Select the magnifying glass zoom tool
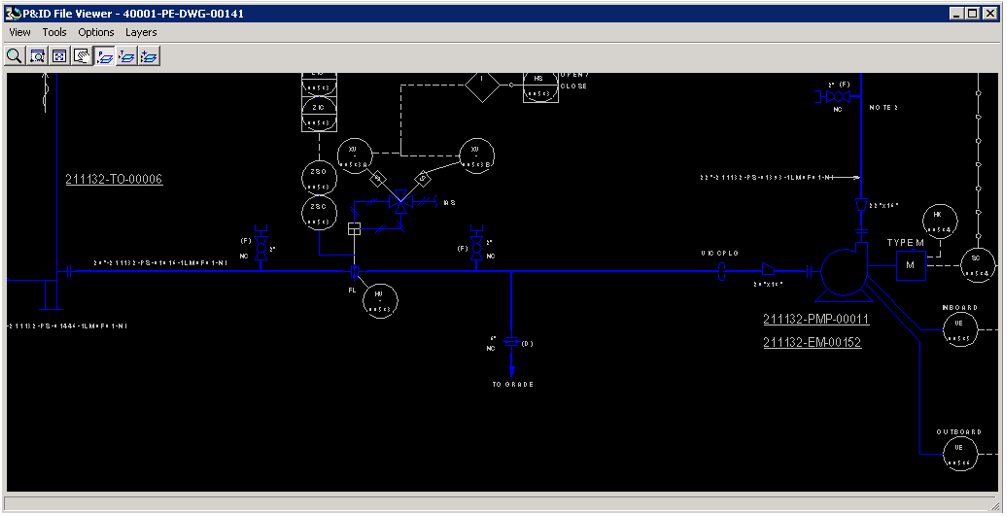Screen dimensions: 1007x517 14,56
